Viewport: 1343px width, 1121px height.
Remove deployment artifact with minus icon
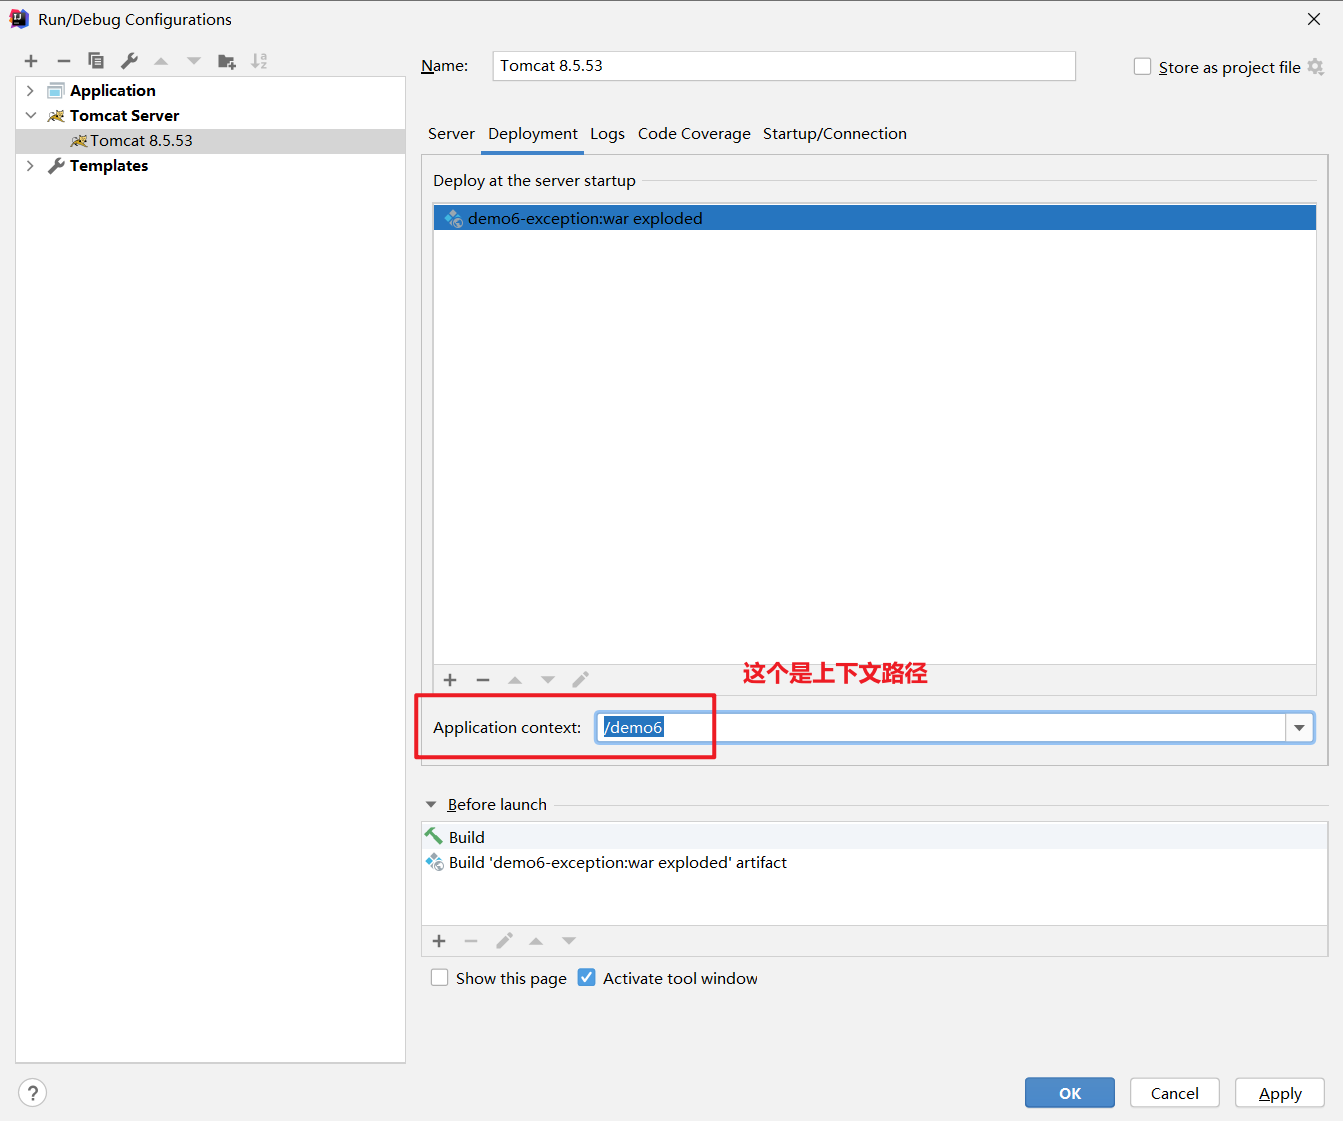pos(483,680)
